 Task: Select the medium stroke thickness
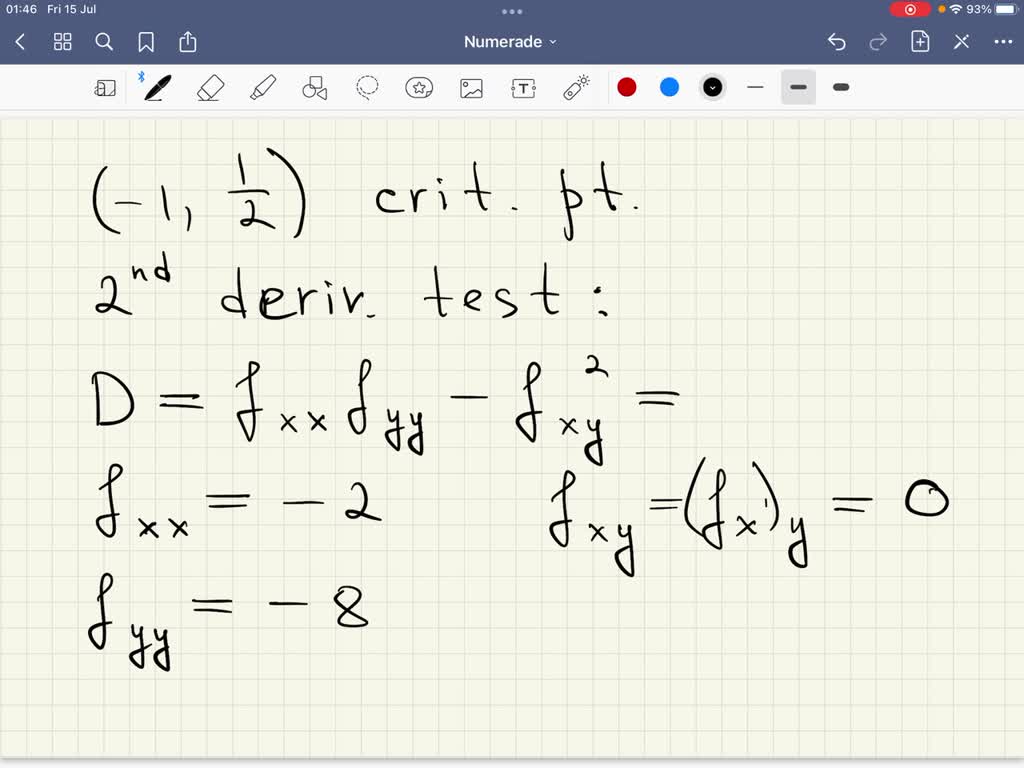798,87
